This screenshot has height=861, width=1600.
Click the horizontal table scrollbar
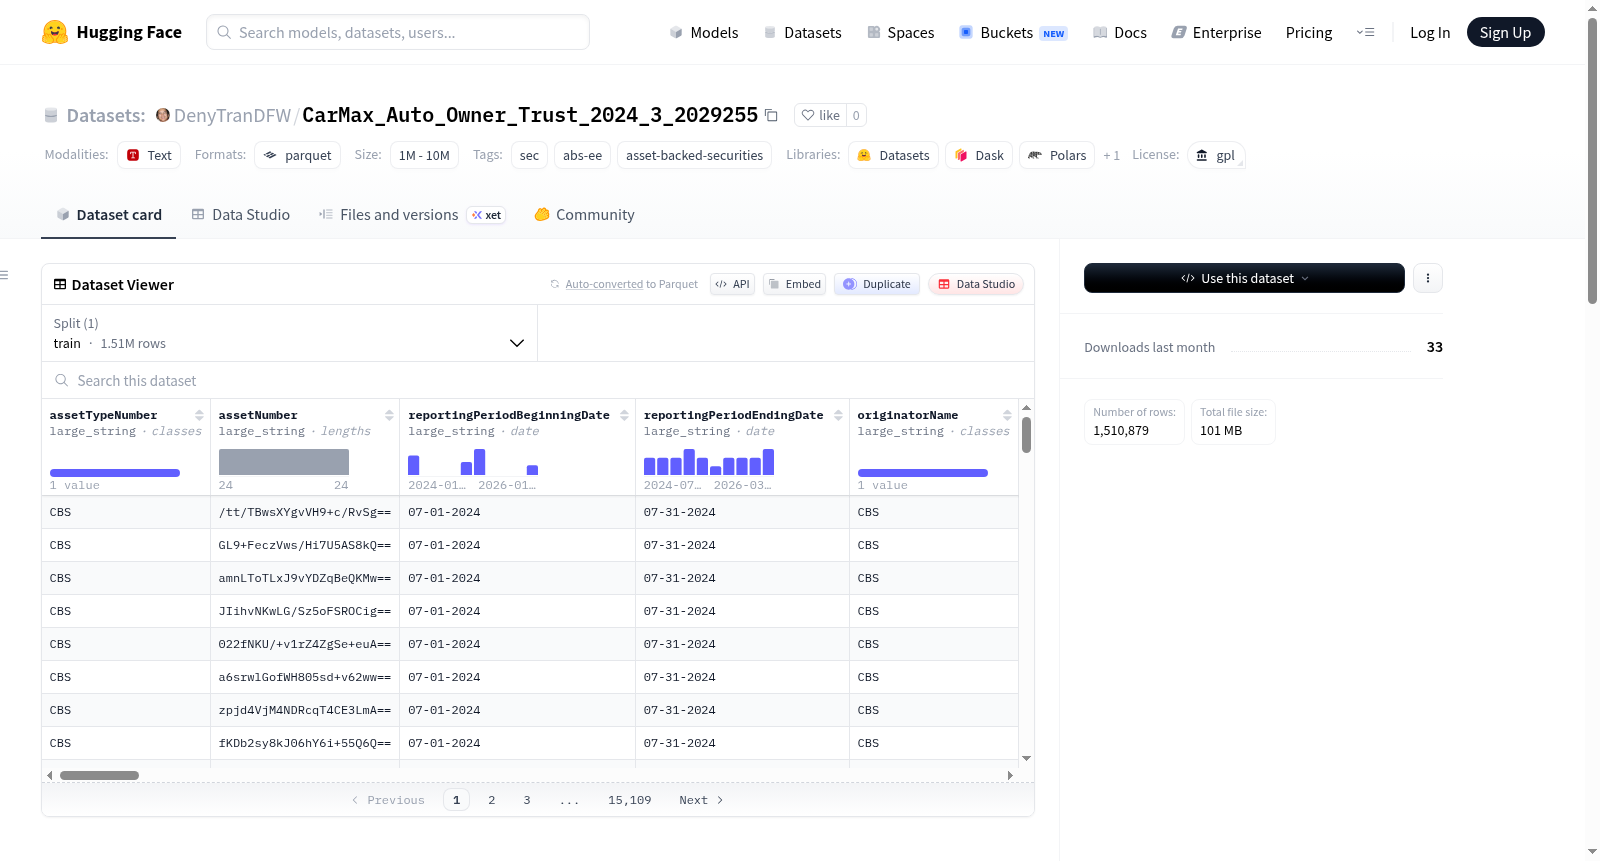[99, 775]
